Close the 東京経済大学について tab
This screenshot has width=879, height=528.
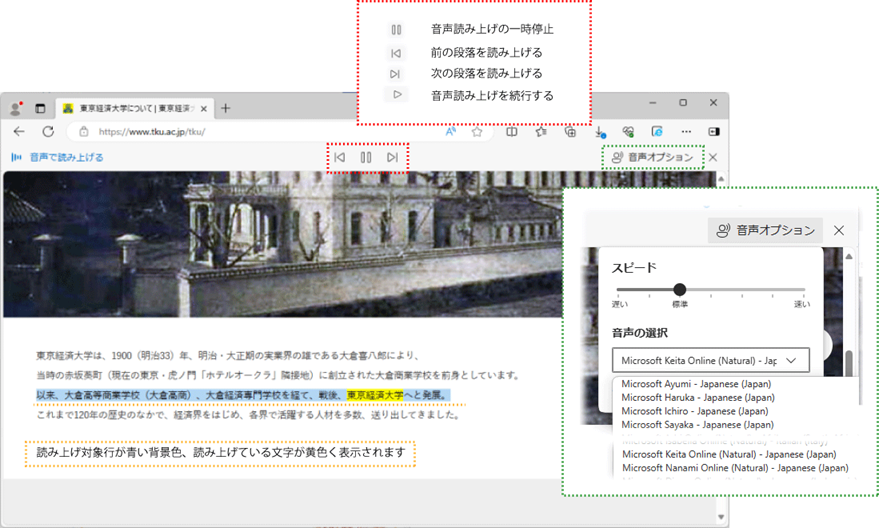203,109
